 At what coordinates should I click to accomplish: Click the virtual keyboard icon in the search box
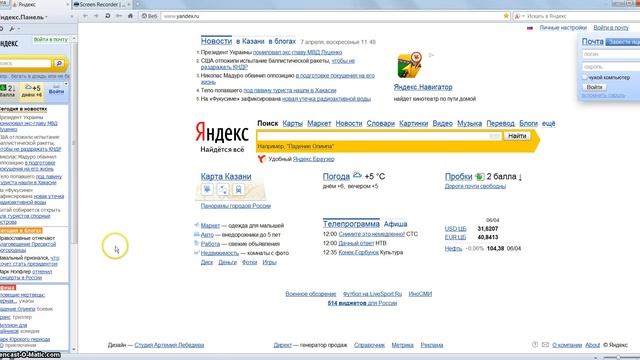tap(494, 136)
